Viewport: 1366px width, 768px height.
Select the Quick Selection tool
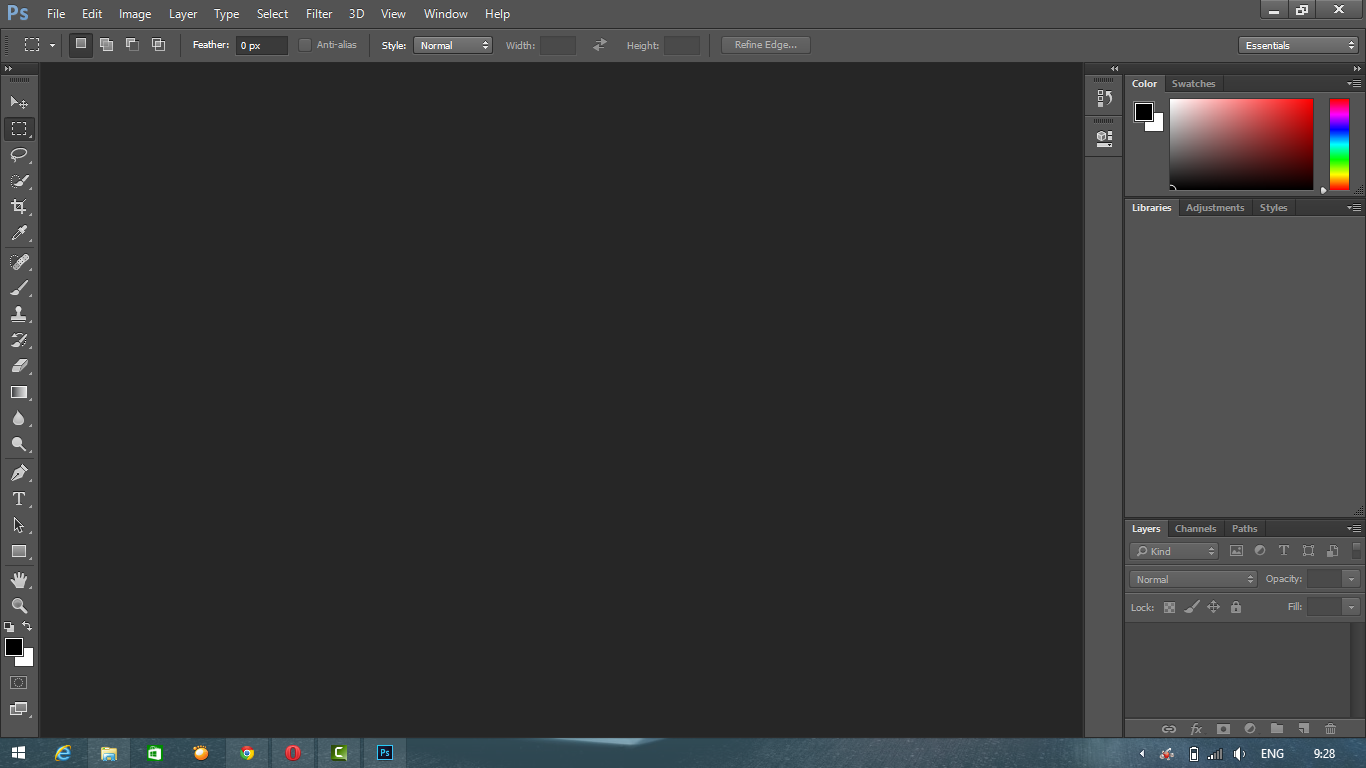19,181
